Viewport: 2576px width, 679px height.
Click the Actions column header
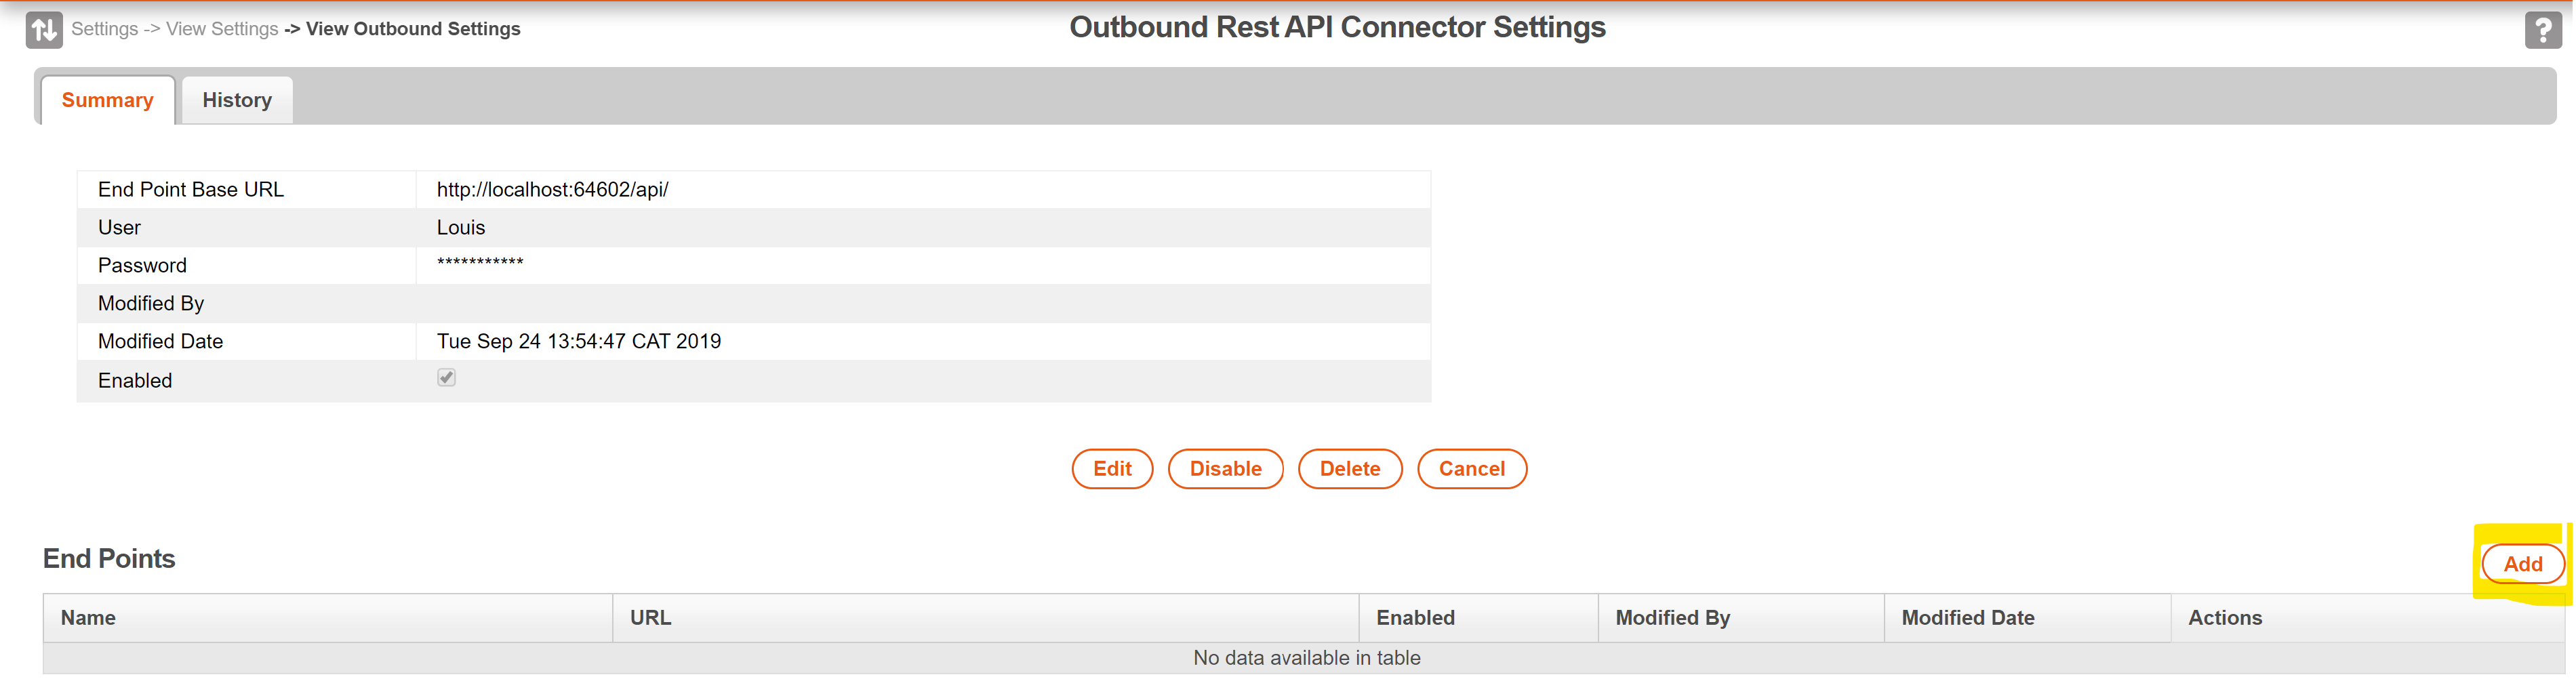click(x=2224, y=618)
